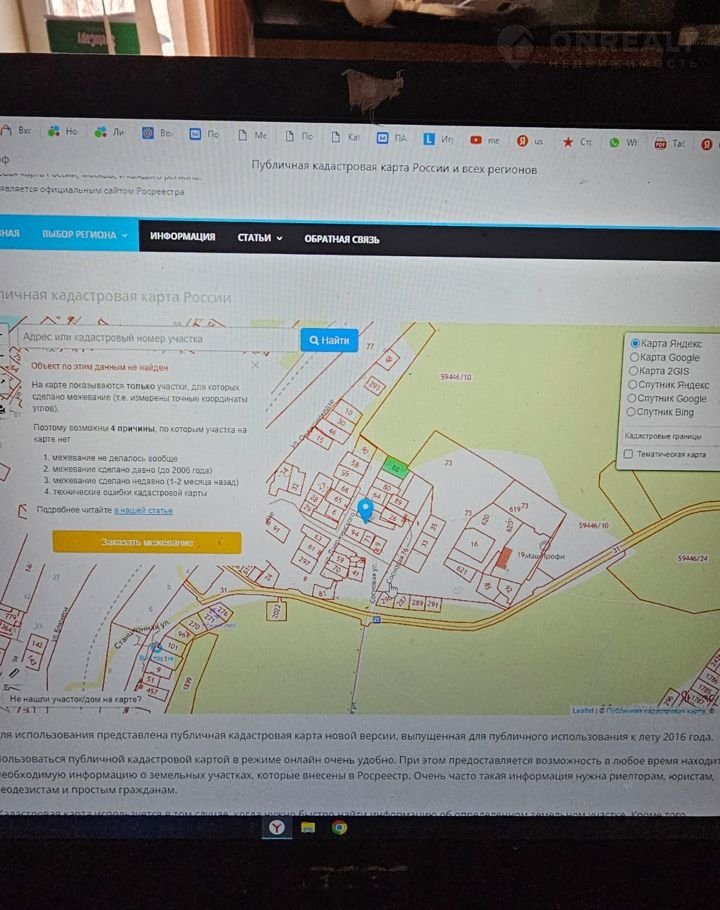Image resolution: width=720 pixels, height=910 pixels.
Task: Enable the 'Тематическая карта' checkbox
Action: coord(628,454)
